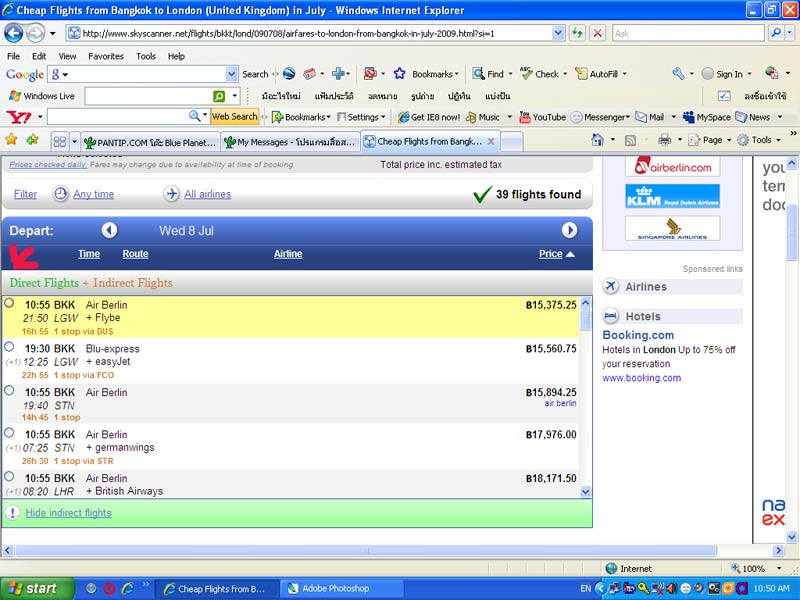Screen dimensions: 800x600
Task: Switch to Adobe Photoshop in the taskbar
Action: click(x=341, y=589)
